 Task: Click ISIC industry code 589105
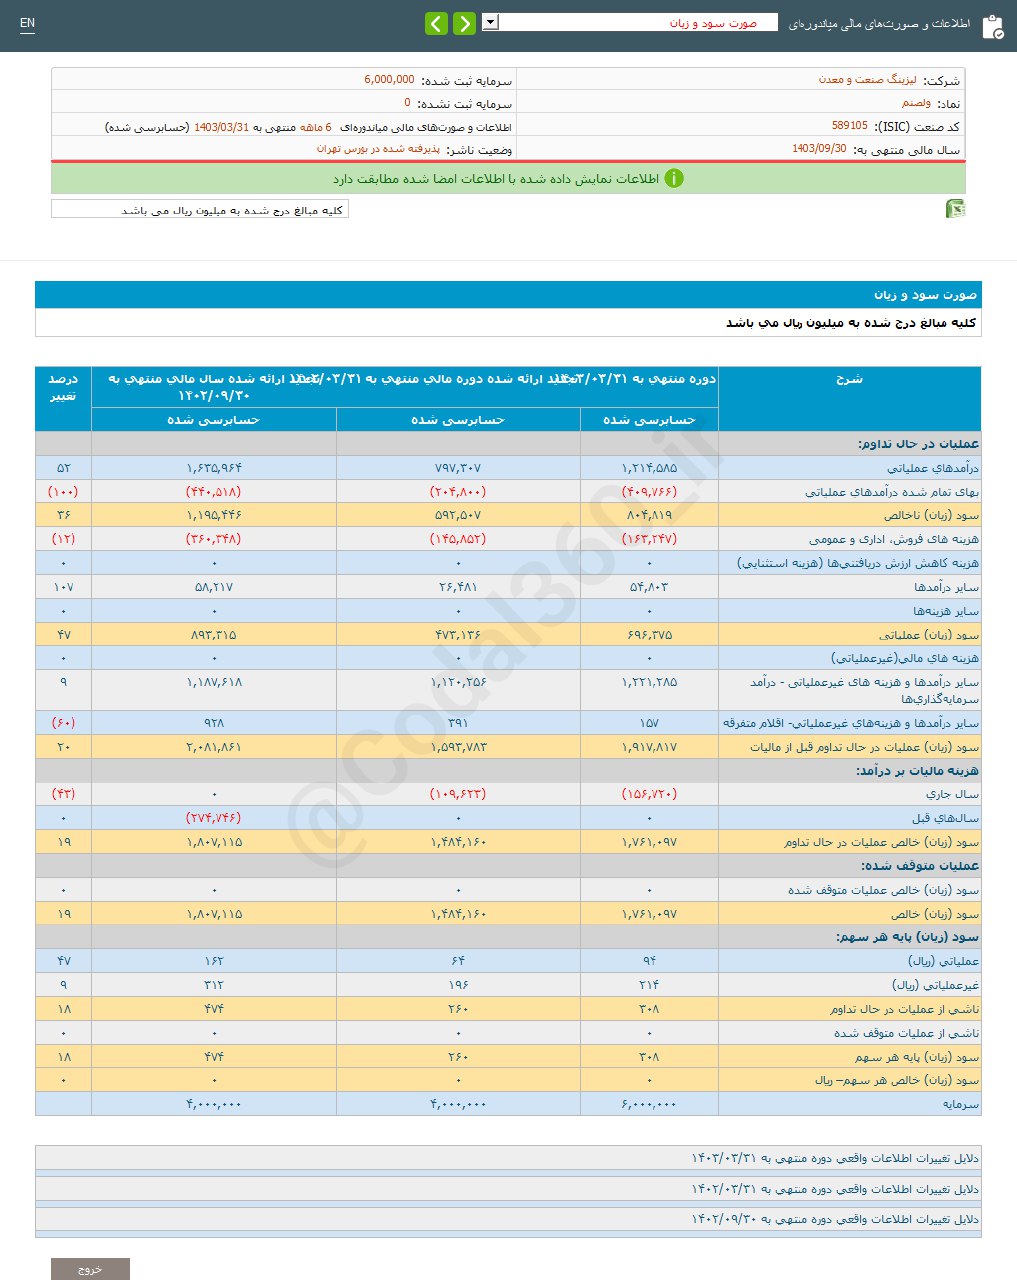click(x=849, y=126)
